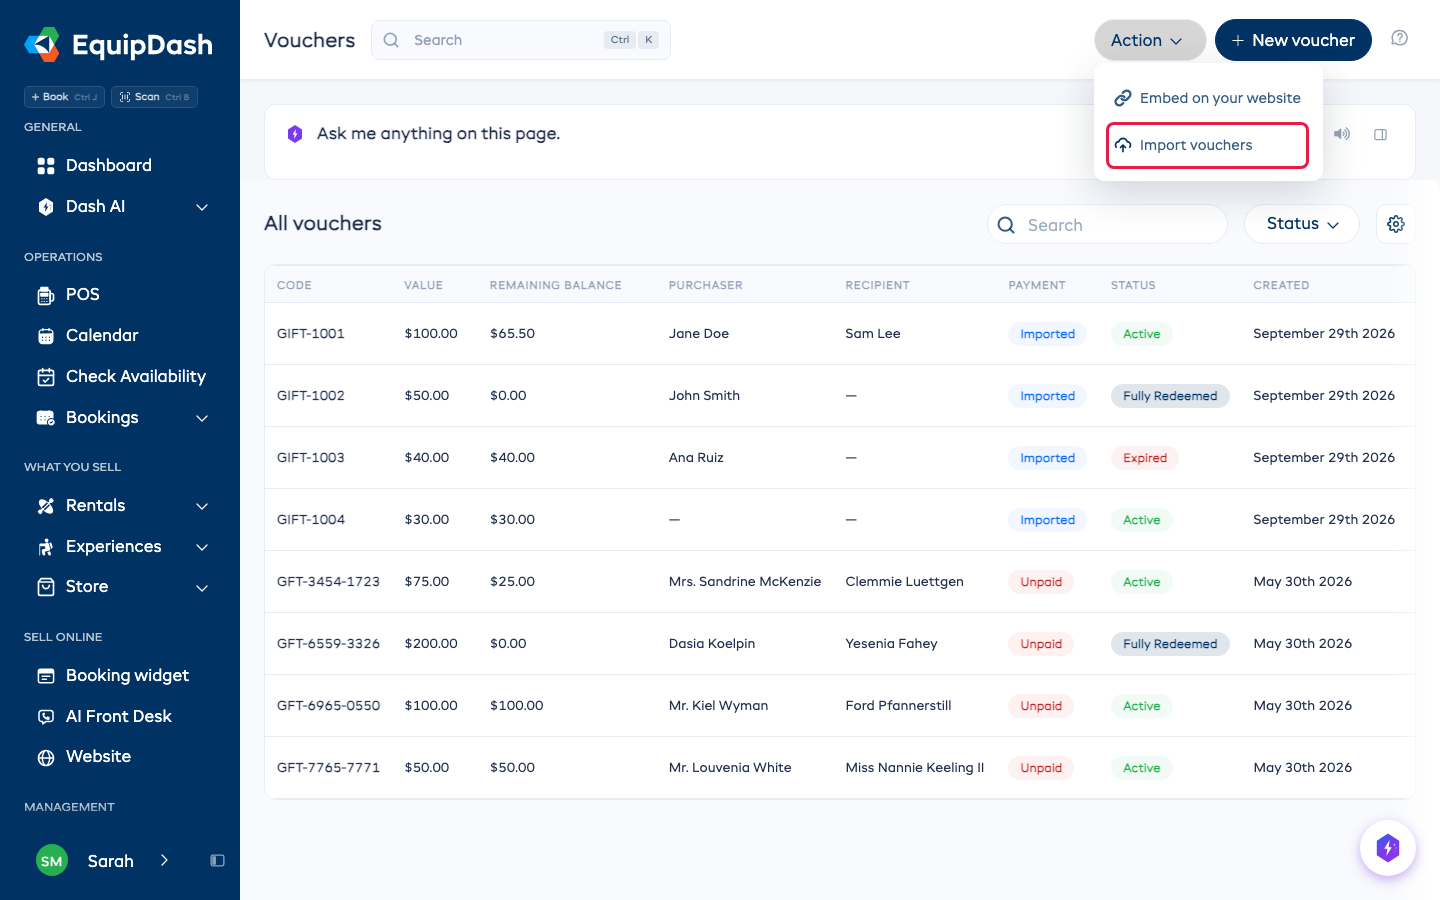1440x900 pixels.
Task: Open voucher GFT-3454-1723
Action: (x=328, y=582)
